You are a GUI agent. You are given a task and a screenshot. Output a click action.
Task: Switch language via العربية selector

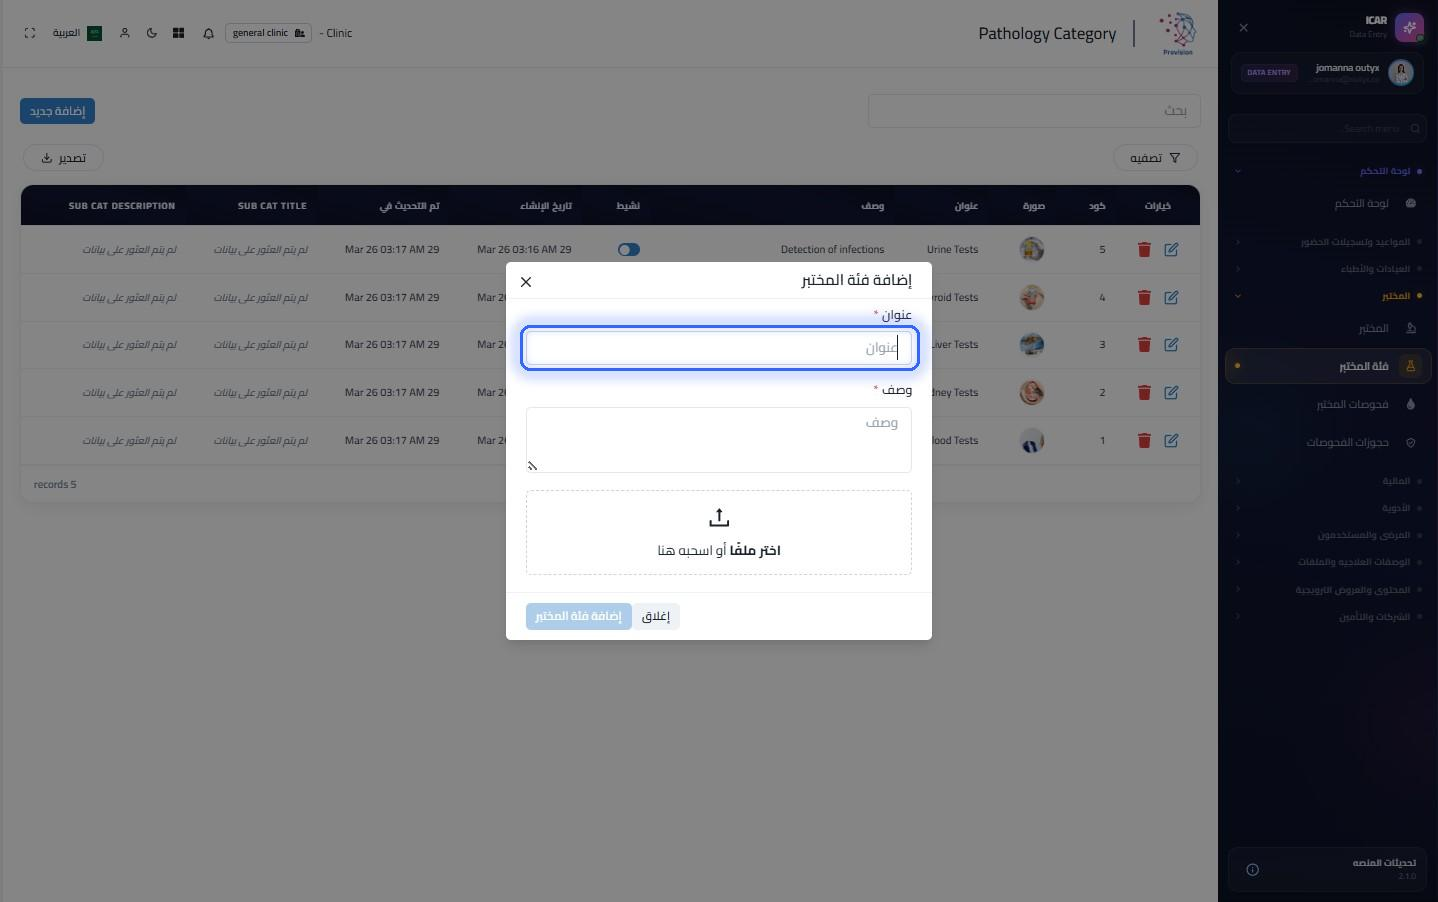[x=77, y=33]
